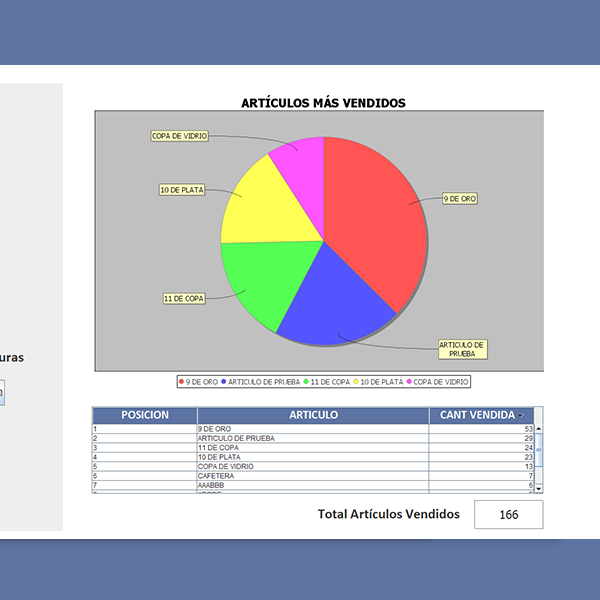Click the partially visible button at left edge

2,393
